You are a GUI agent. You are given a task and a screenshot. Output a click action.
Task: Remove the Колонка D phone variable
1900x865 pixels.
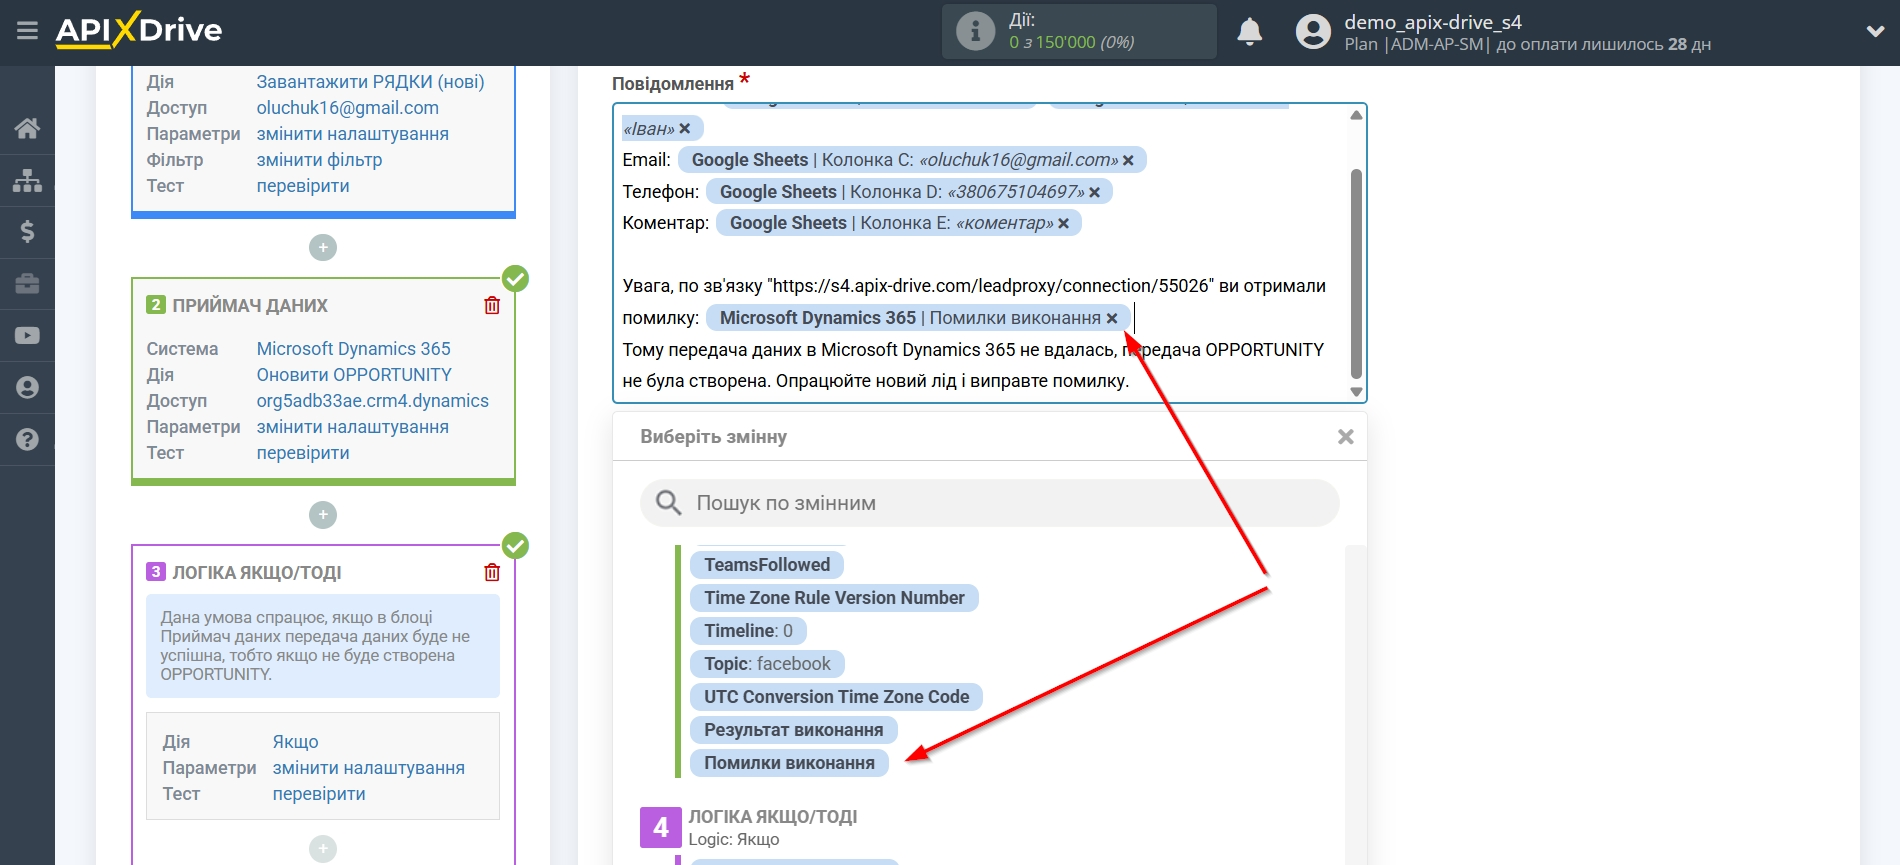pyautogui.click(x=1094, y=192)
